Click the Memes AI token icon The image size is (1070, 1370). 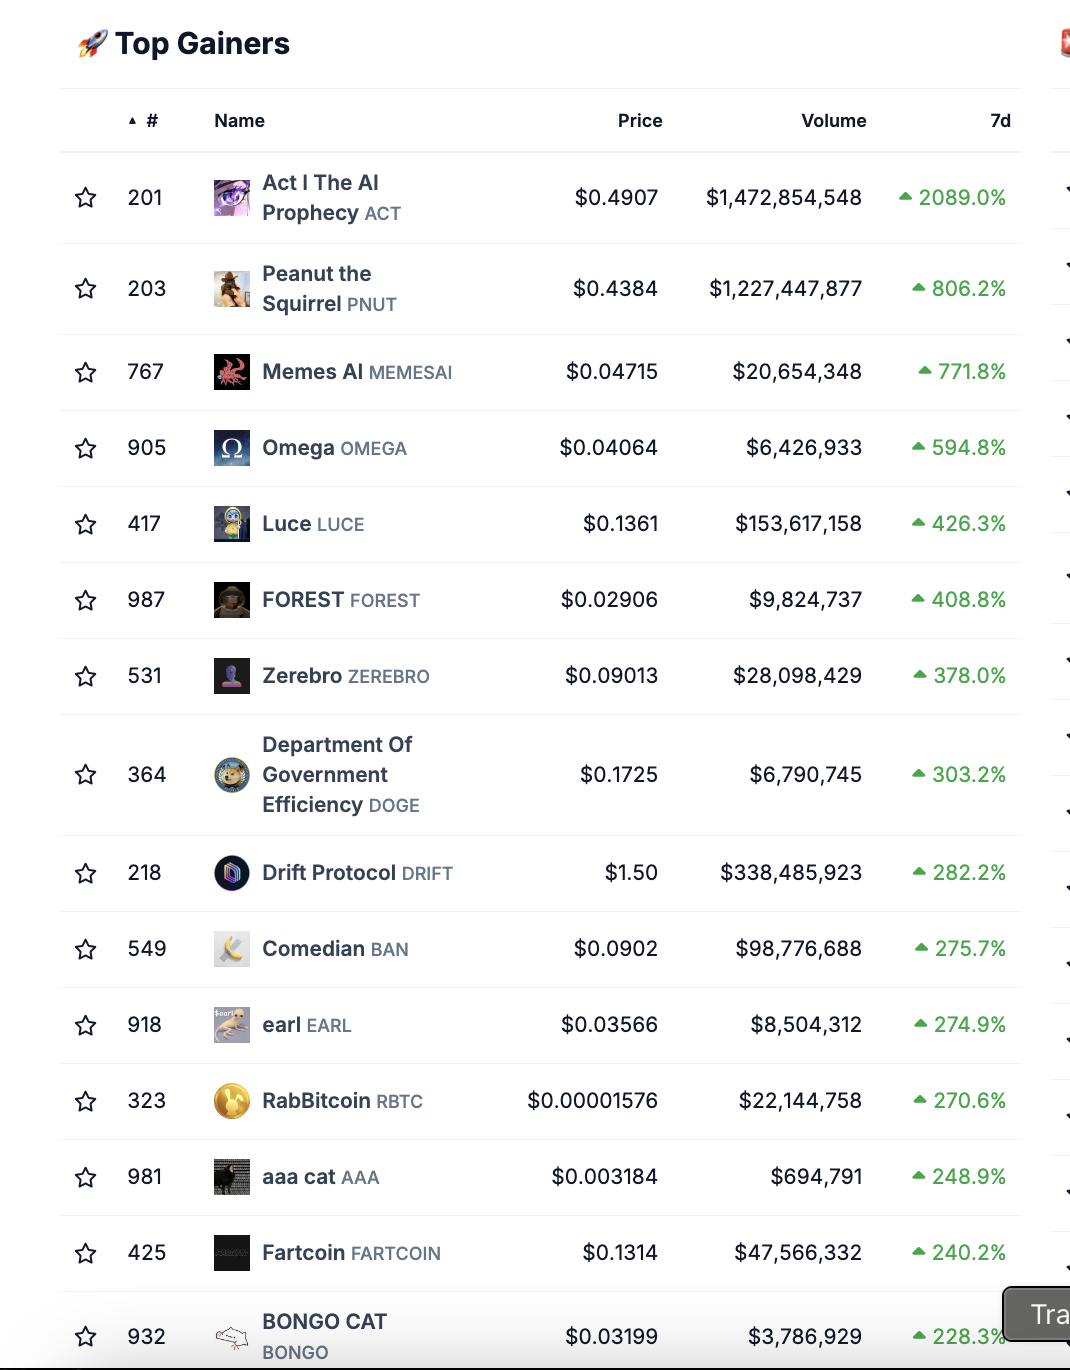pyautogui.click(x=232, y=372)
